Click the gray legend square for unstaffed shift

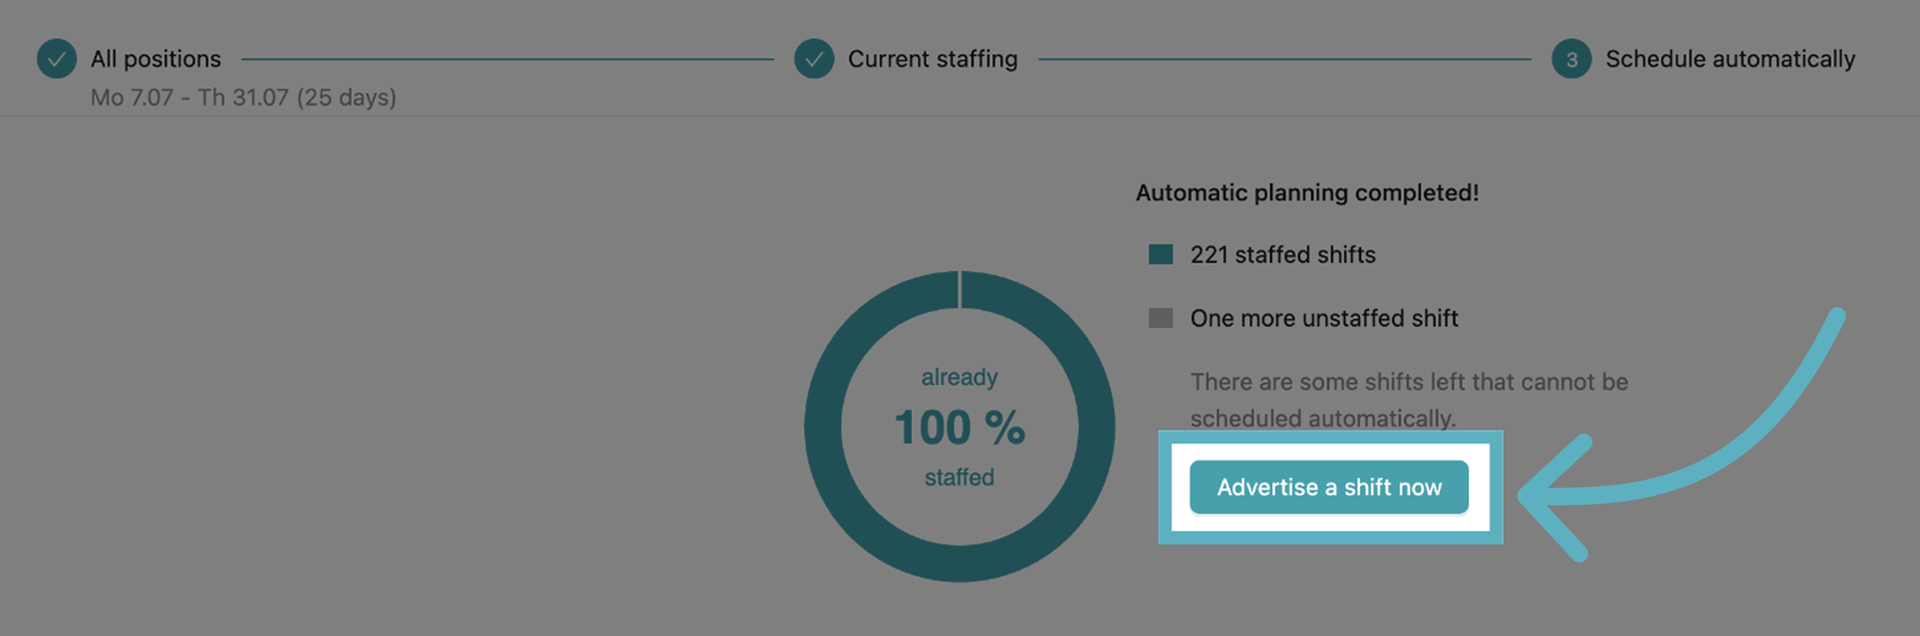click(1160, 318)
